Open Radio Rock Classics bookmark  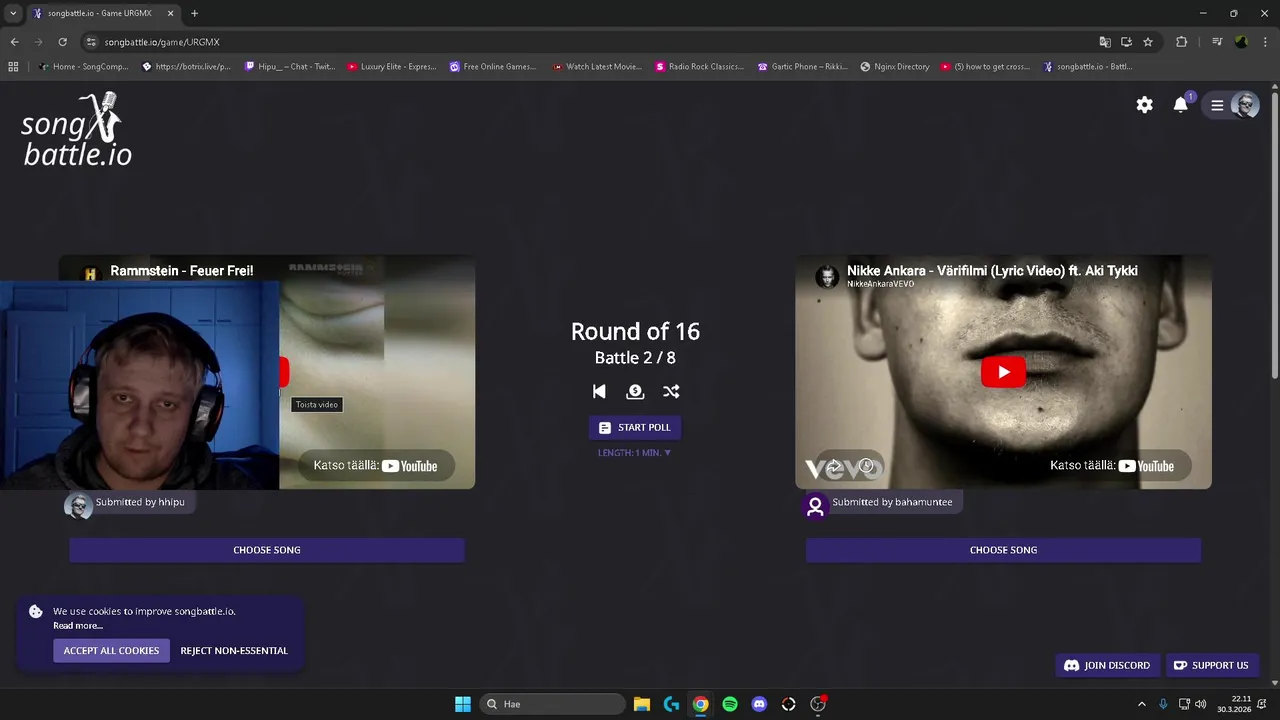(x=700, y=67)
